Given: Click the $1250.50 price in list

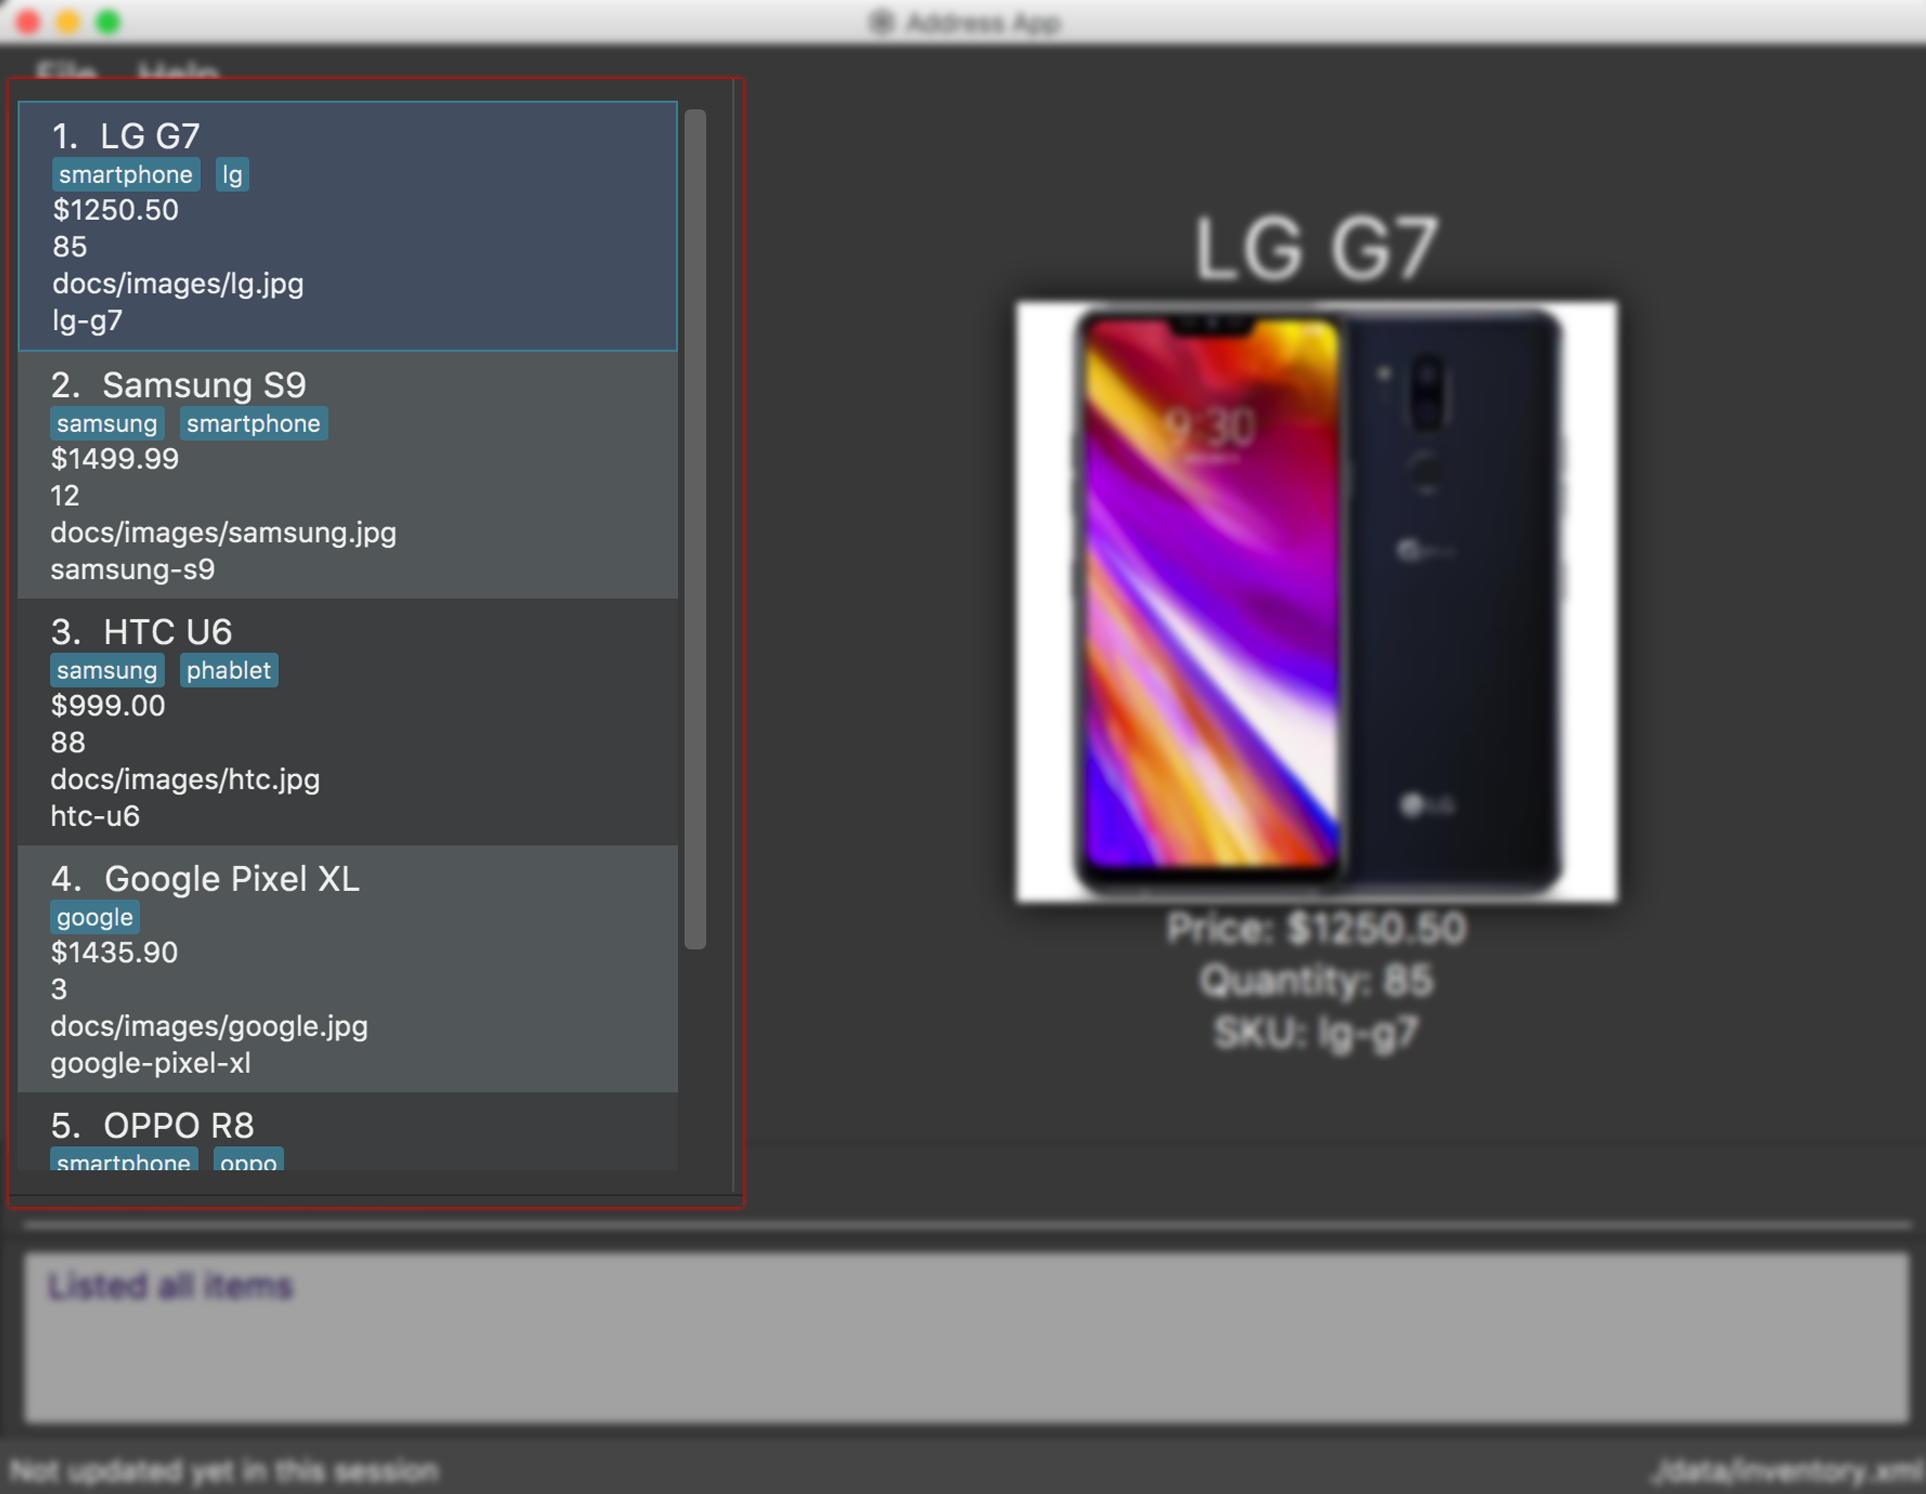Looking at the screenshot, I should coord(116,210).
